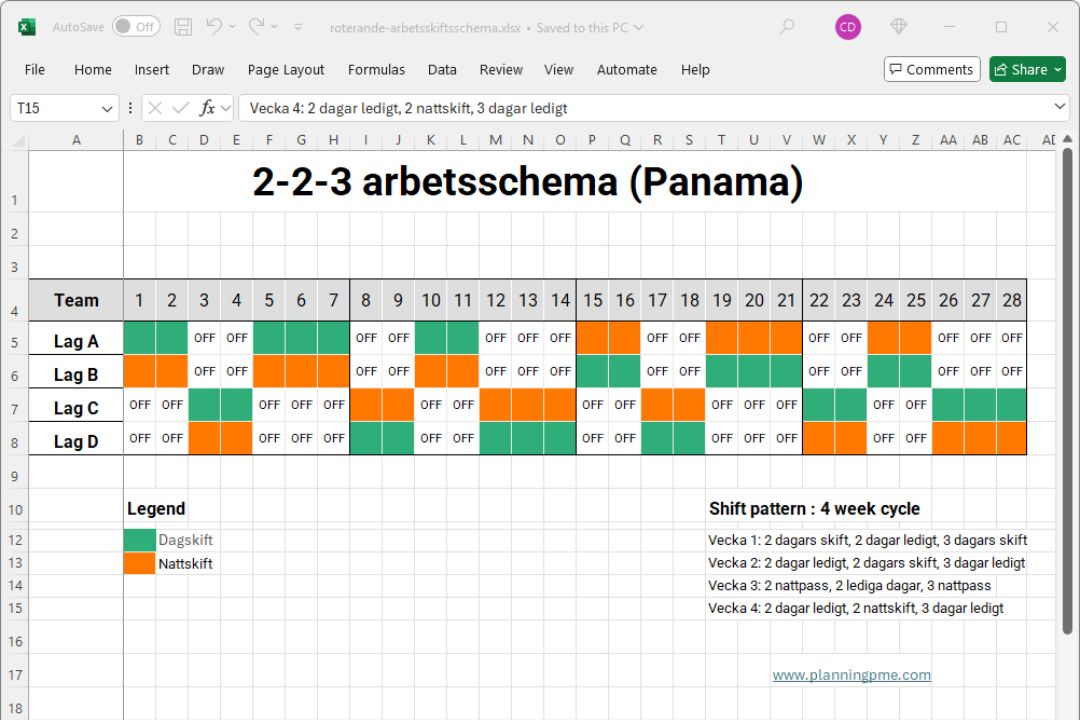This screenshot has width=1080, height=720.
Task: Switch to the Page Layout tab
Action: 286,70
